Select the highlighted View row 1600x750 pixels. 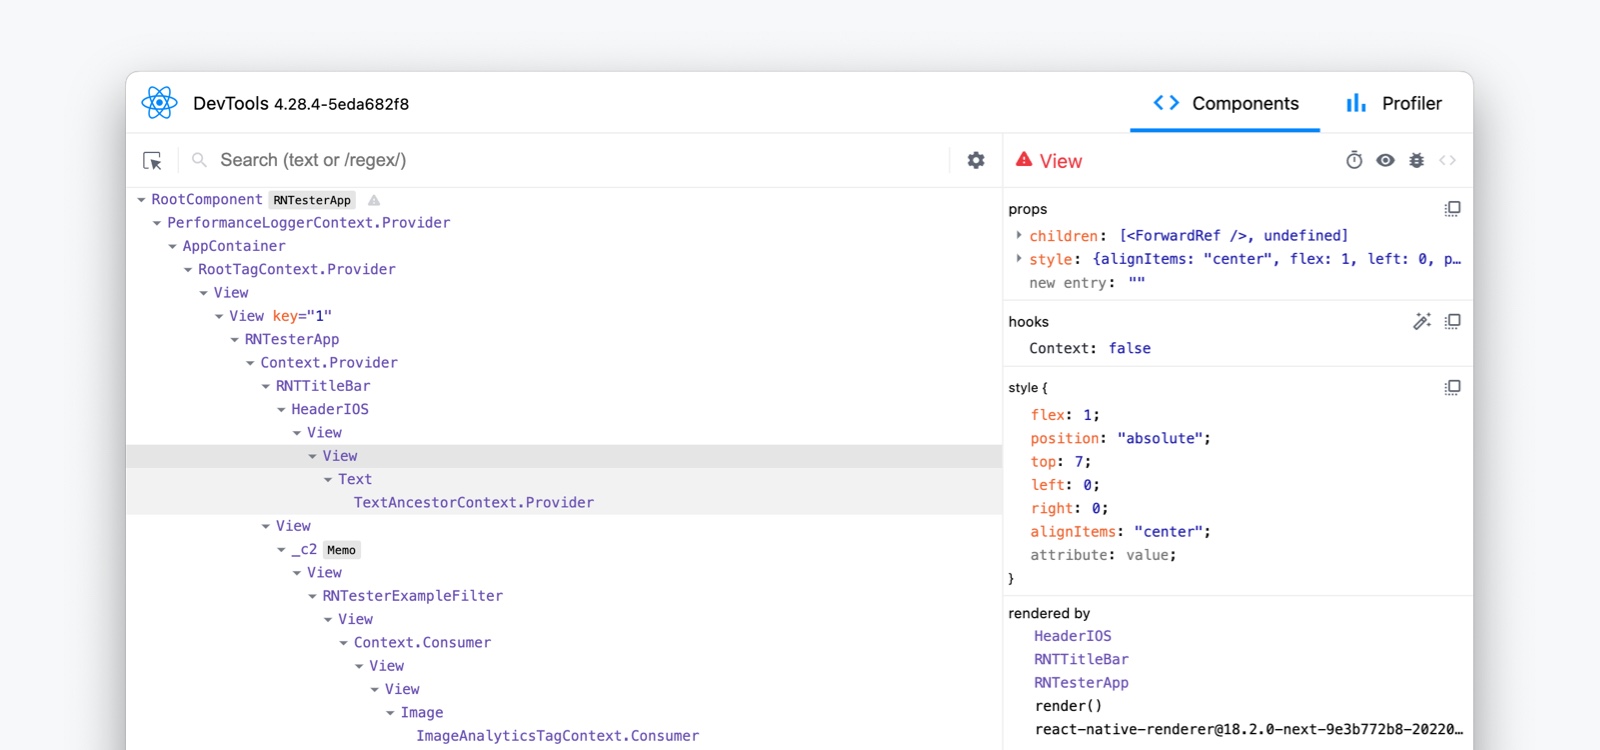click(x=564, y=456)
